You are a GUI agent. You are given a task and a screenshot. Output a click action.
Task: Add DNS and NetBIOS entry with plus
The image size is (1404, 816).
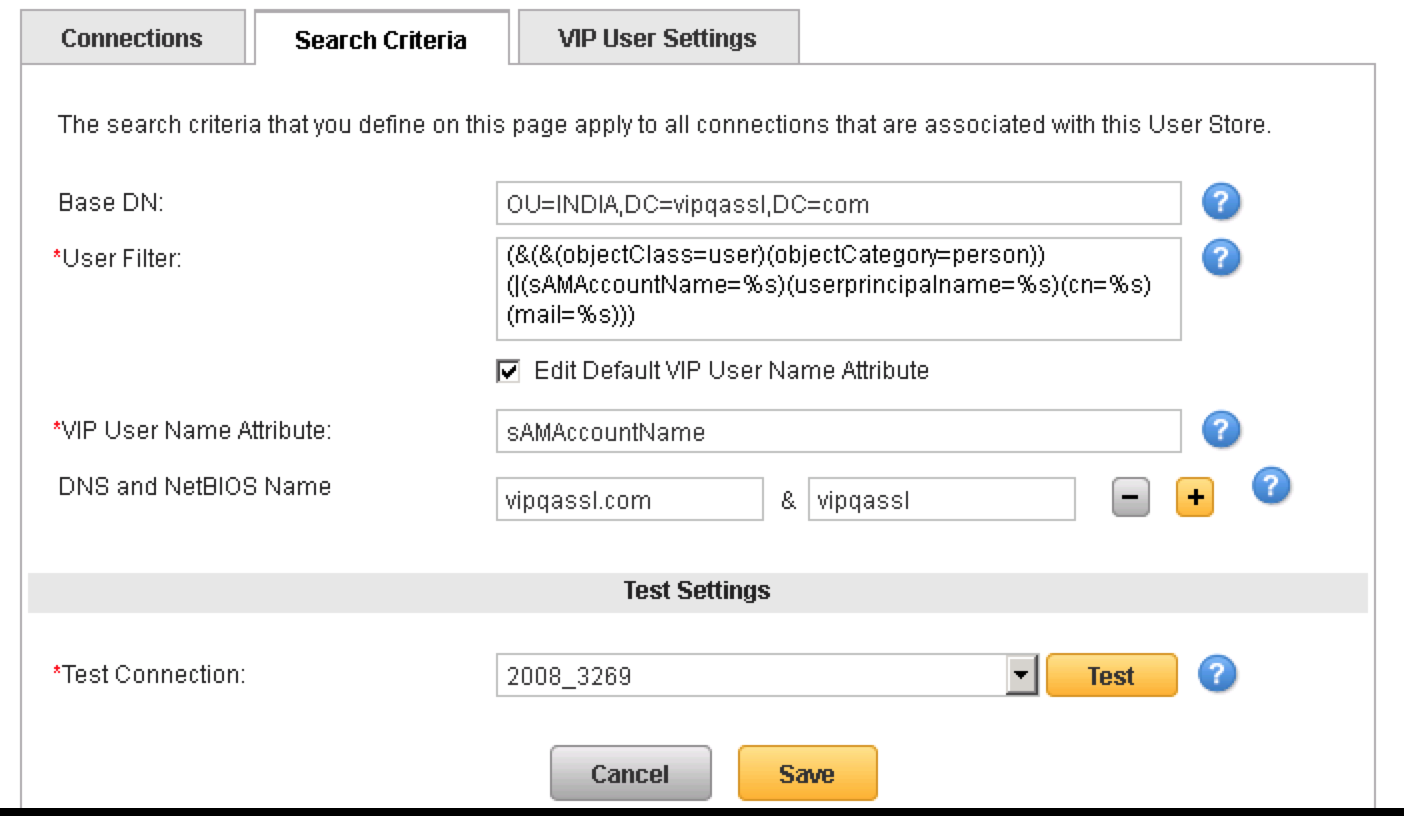point(1194,498)
